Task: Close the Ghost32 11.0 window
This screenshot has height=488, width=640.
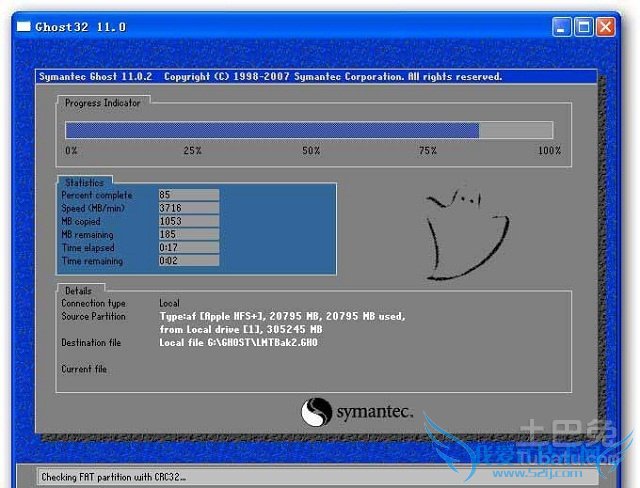Action: click(x=605, y=27)
